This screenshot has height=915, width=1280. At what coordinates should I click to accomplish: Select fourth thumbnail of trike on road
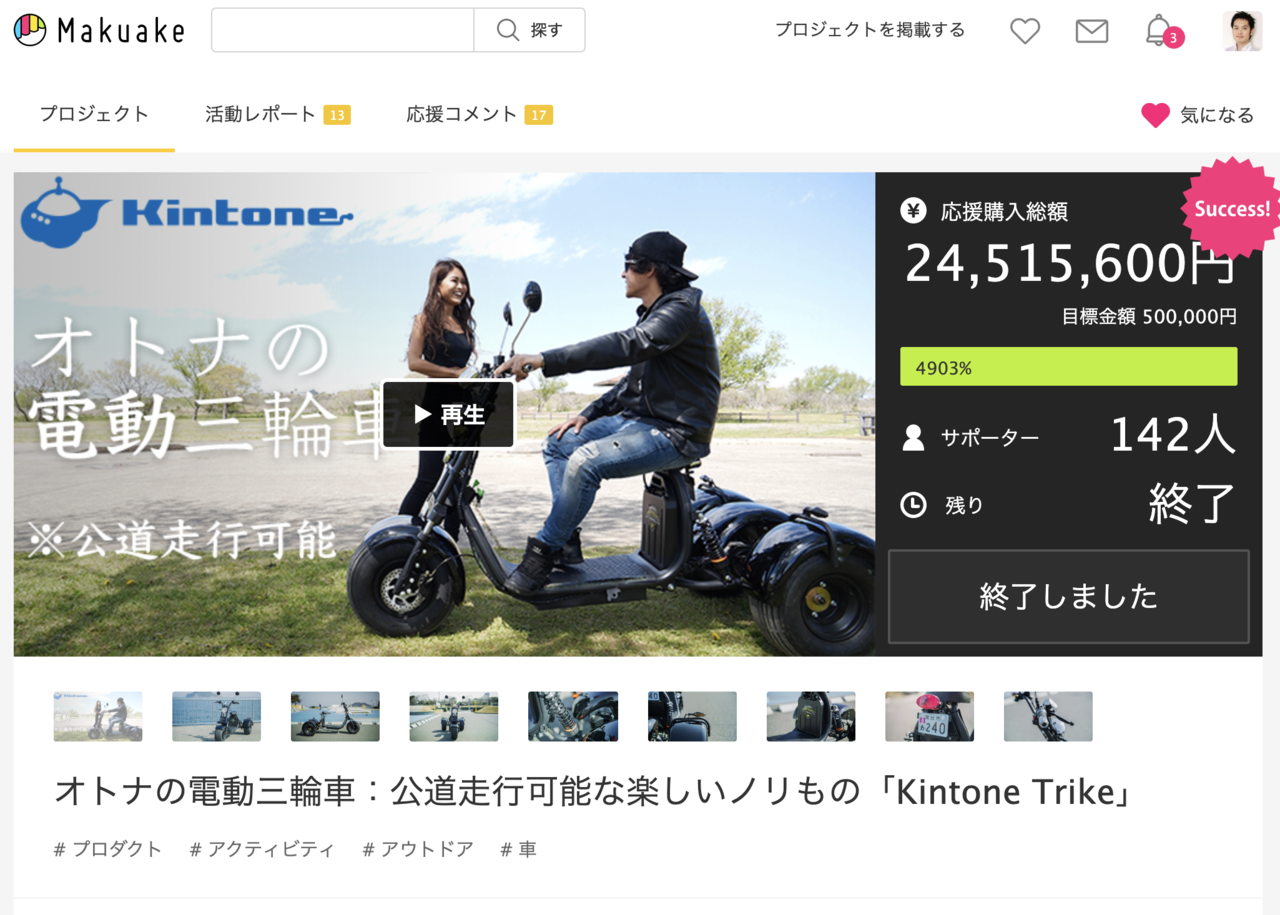pos(454,716)
